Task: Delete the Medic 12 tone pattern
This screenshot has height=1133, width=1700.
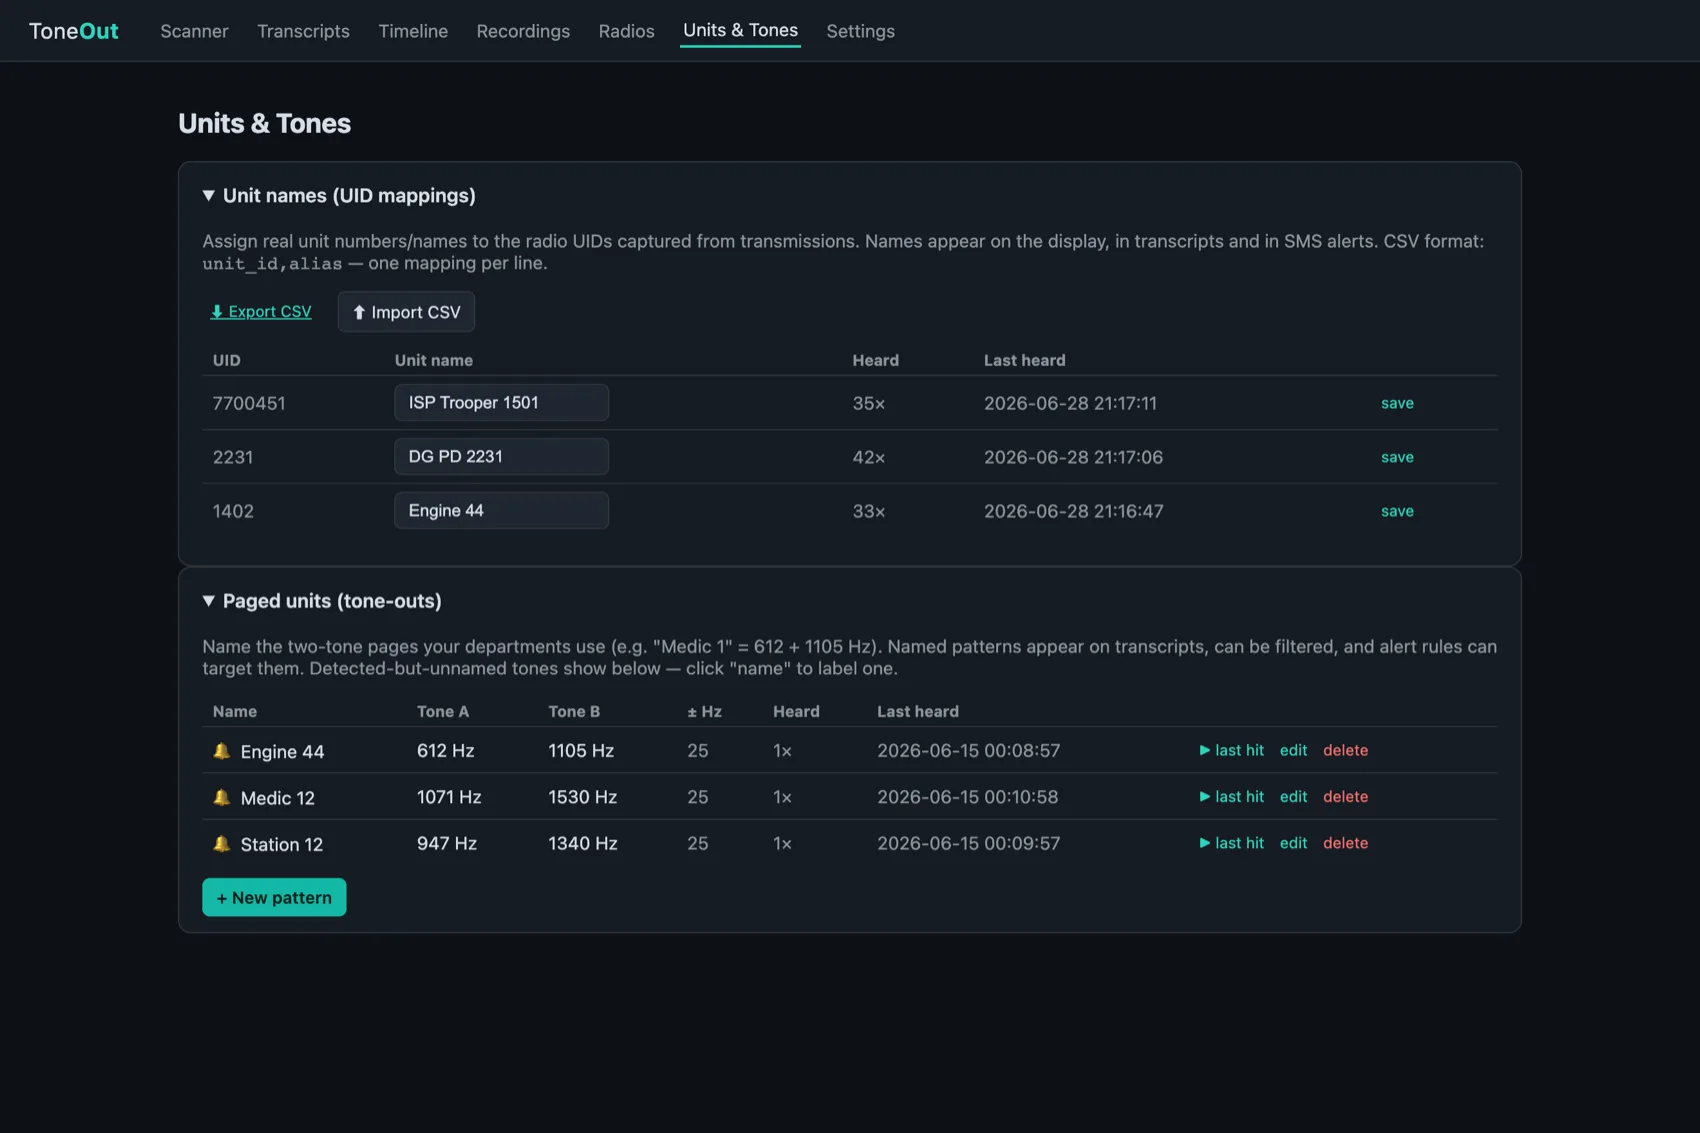Action: 1345,797
